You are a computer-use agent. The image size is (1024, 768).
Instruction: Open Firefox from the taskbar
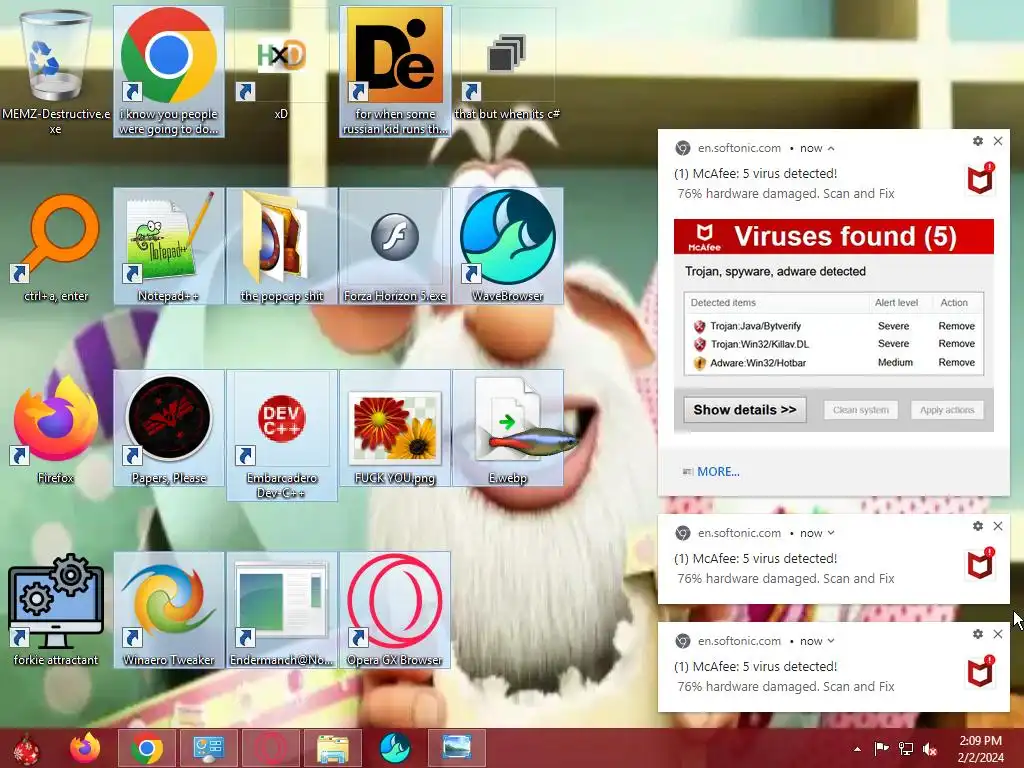[85, 748]
